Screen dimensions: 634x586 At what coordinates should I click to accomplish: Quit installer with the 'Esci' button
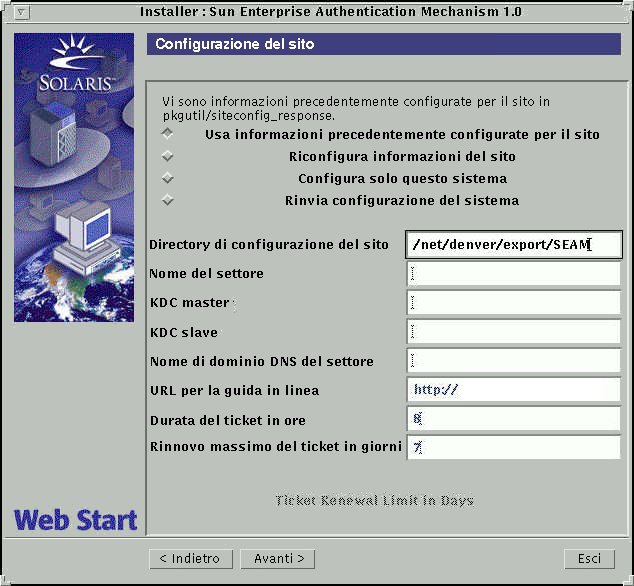pos(590,559)
